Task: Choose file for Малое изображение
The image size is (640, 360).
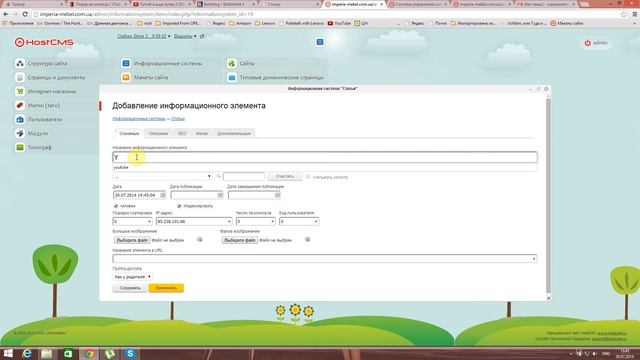Action: [240, 240]
